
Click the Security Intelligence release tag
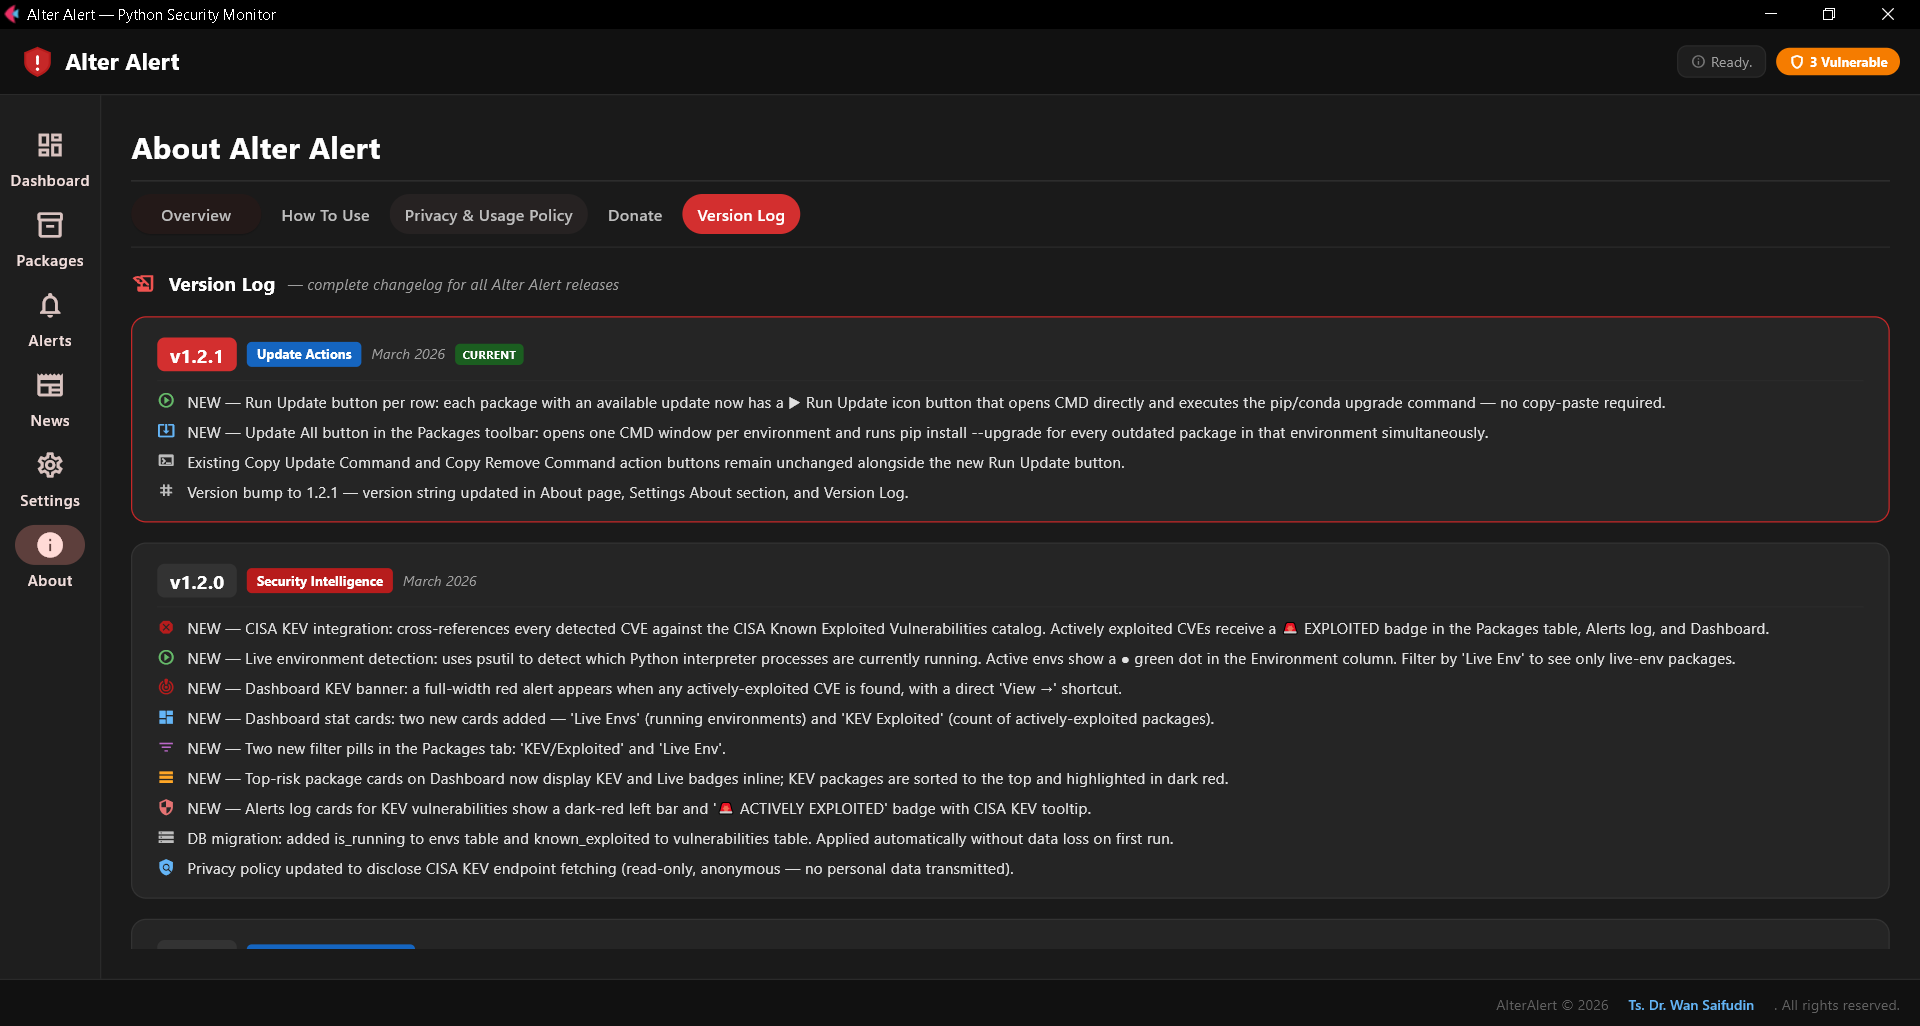click(x=318, y=580)
